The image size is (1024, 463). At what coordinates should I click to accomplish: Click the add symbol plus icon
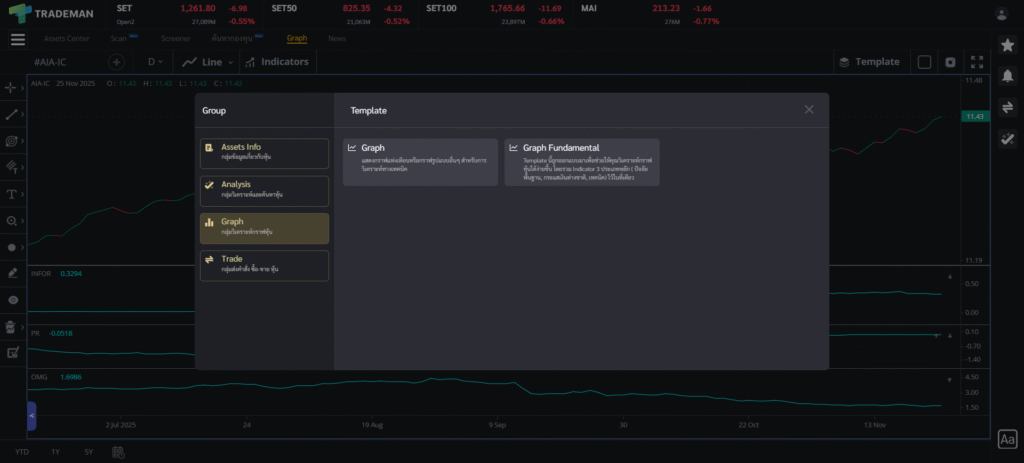pyautogui.click(x=115, y=62)
